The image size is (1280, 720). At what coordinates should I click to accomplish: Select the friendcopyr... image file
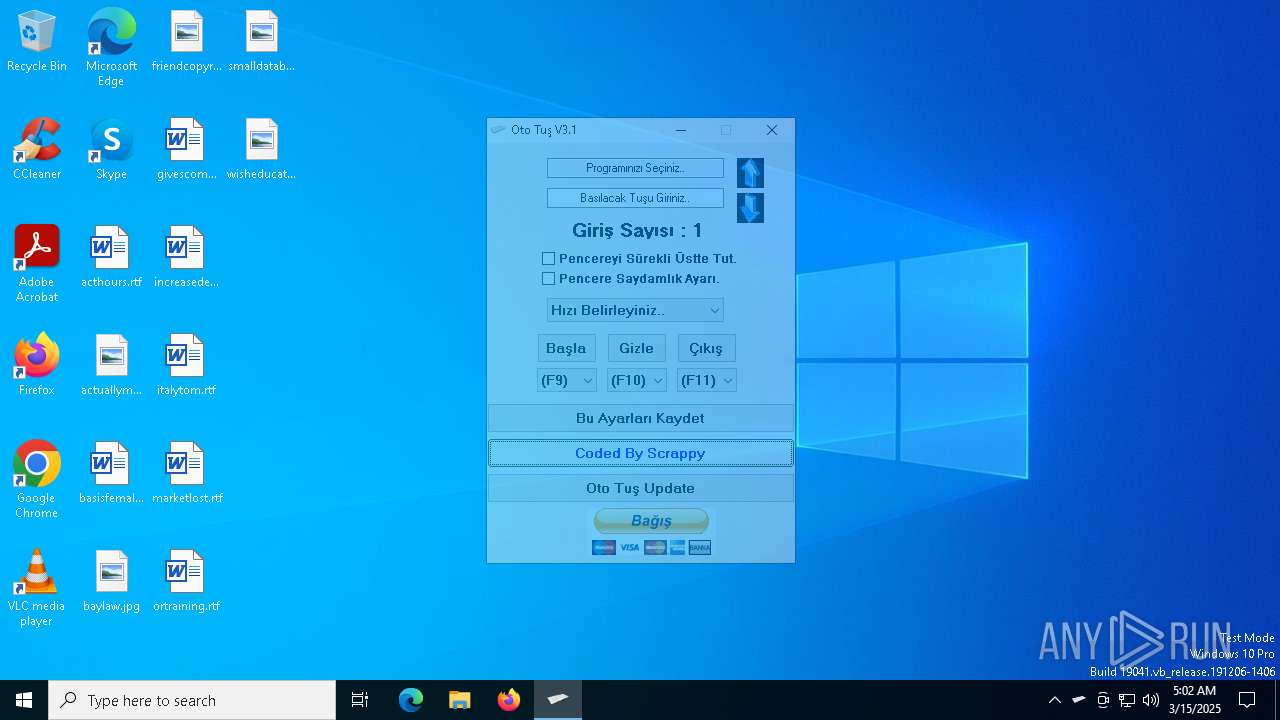[x=186, y=42]
